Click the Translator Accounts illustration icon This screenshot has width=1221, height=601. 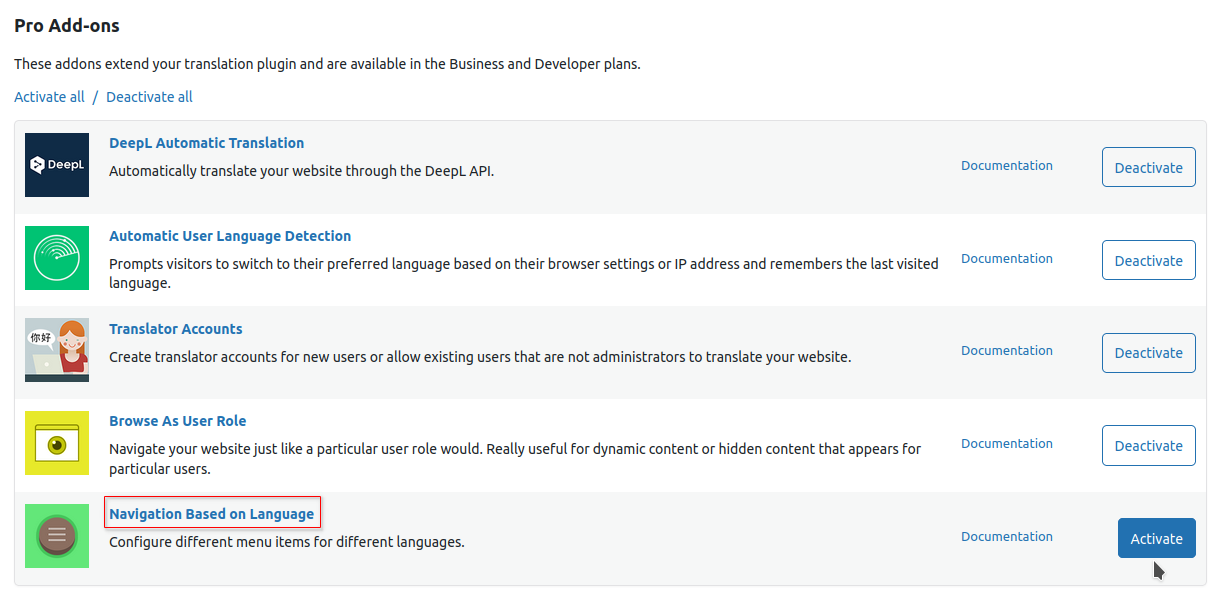57,350
